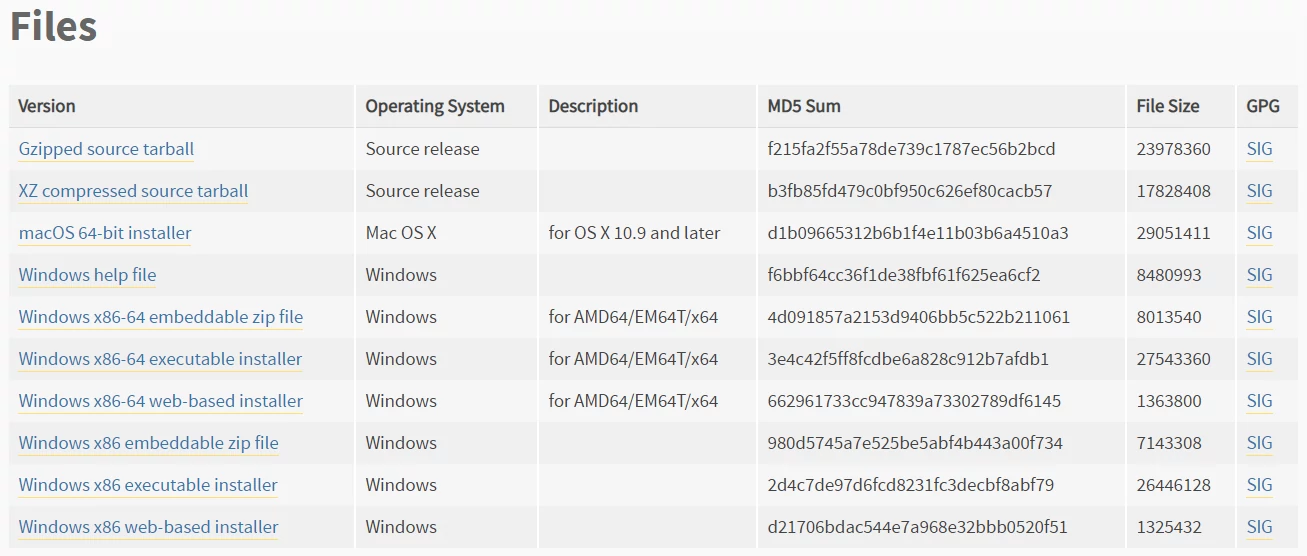
Task: Download the XZ compressed source tarball
Action: coord(133,191)
